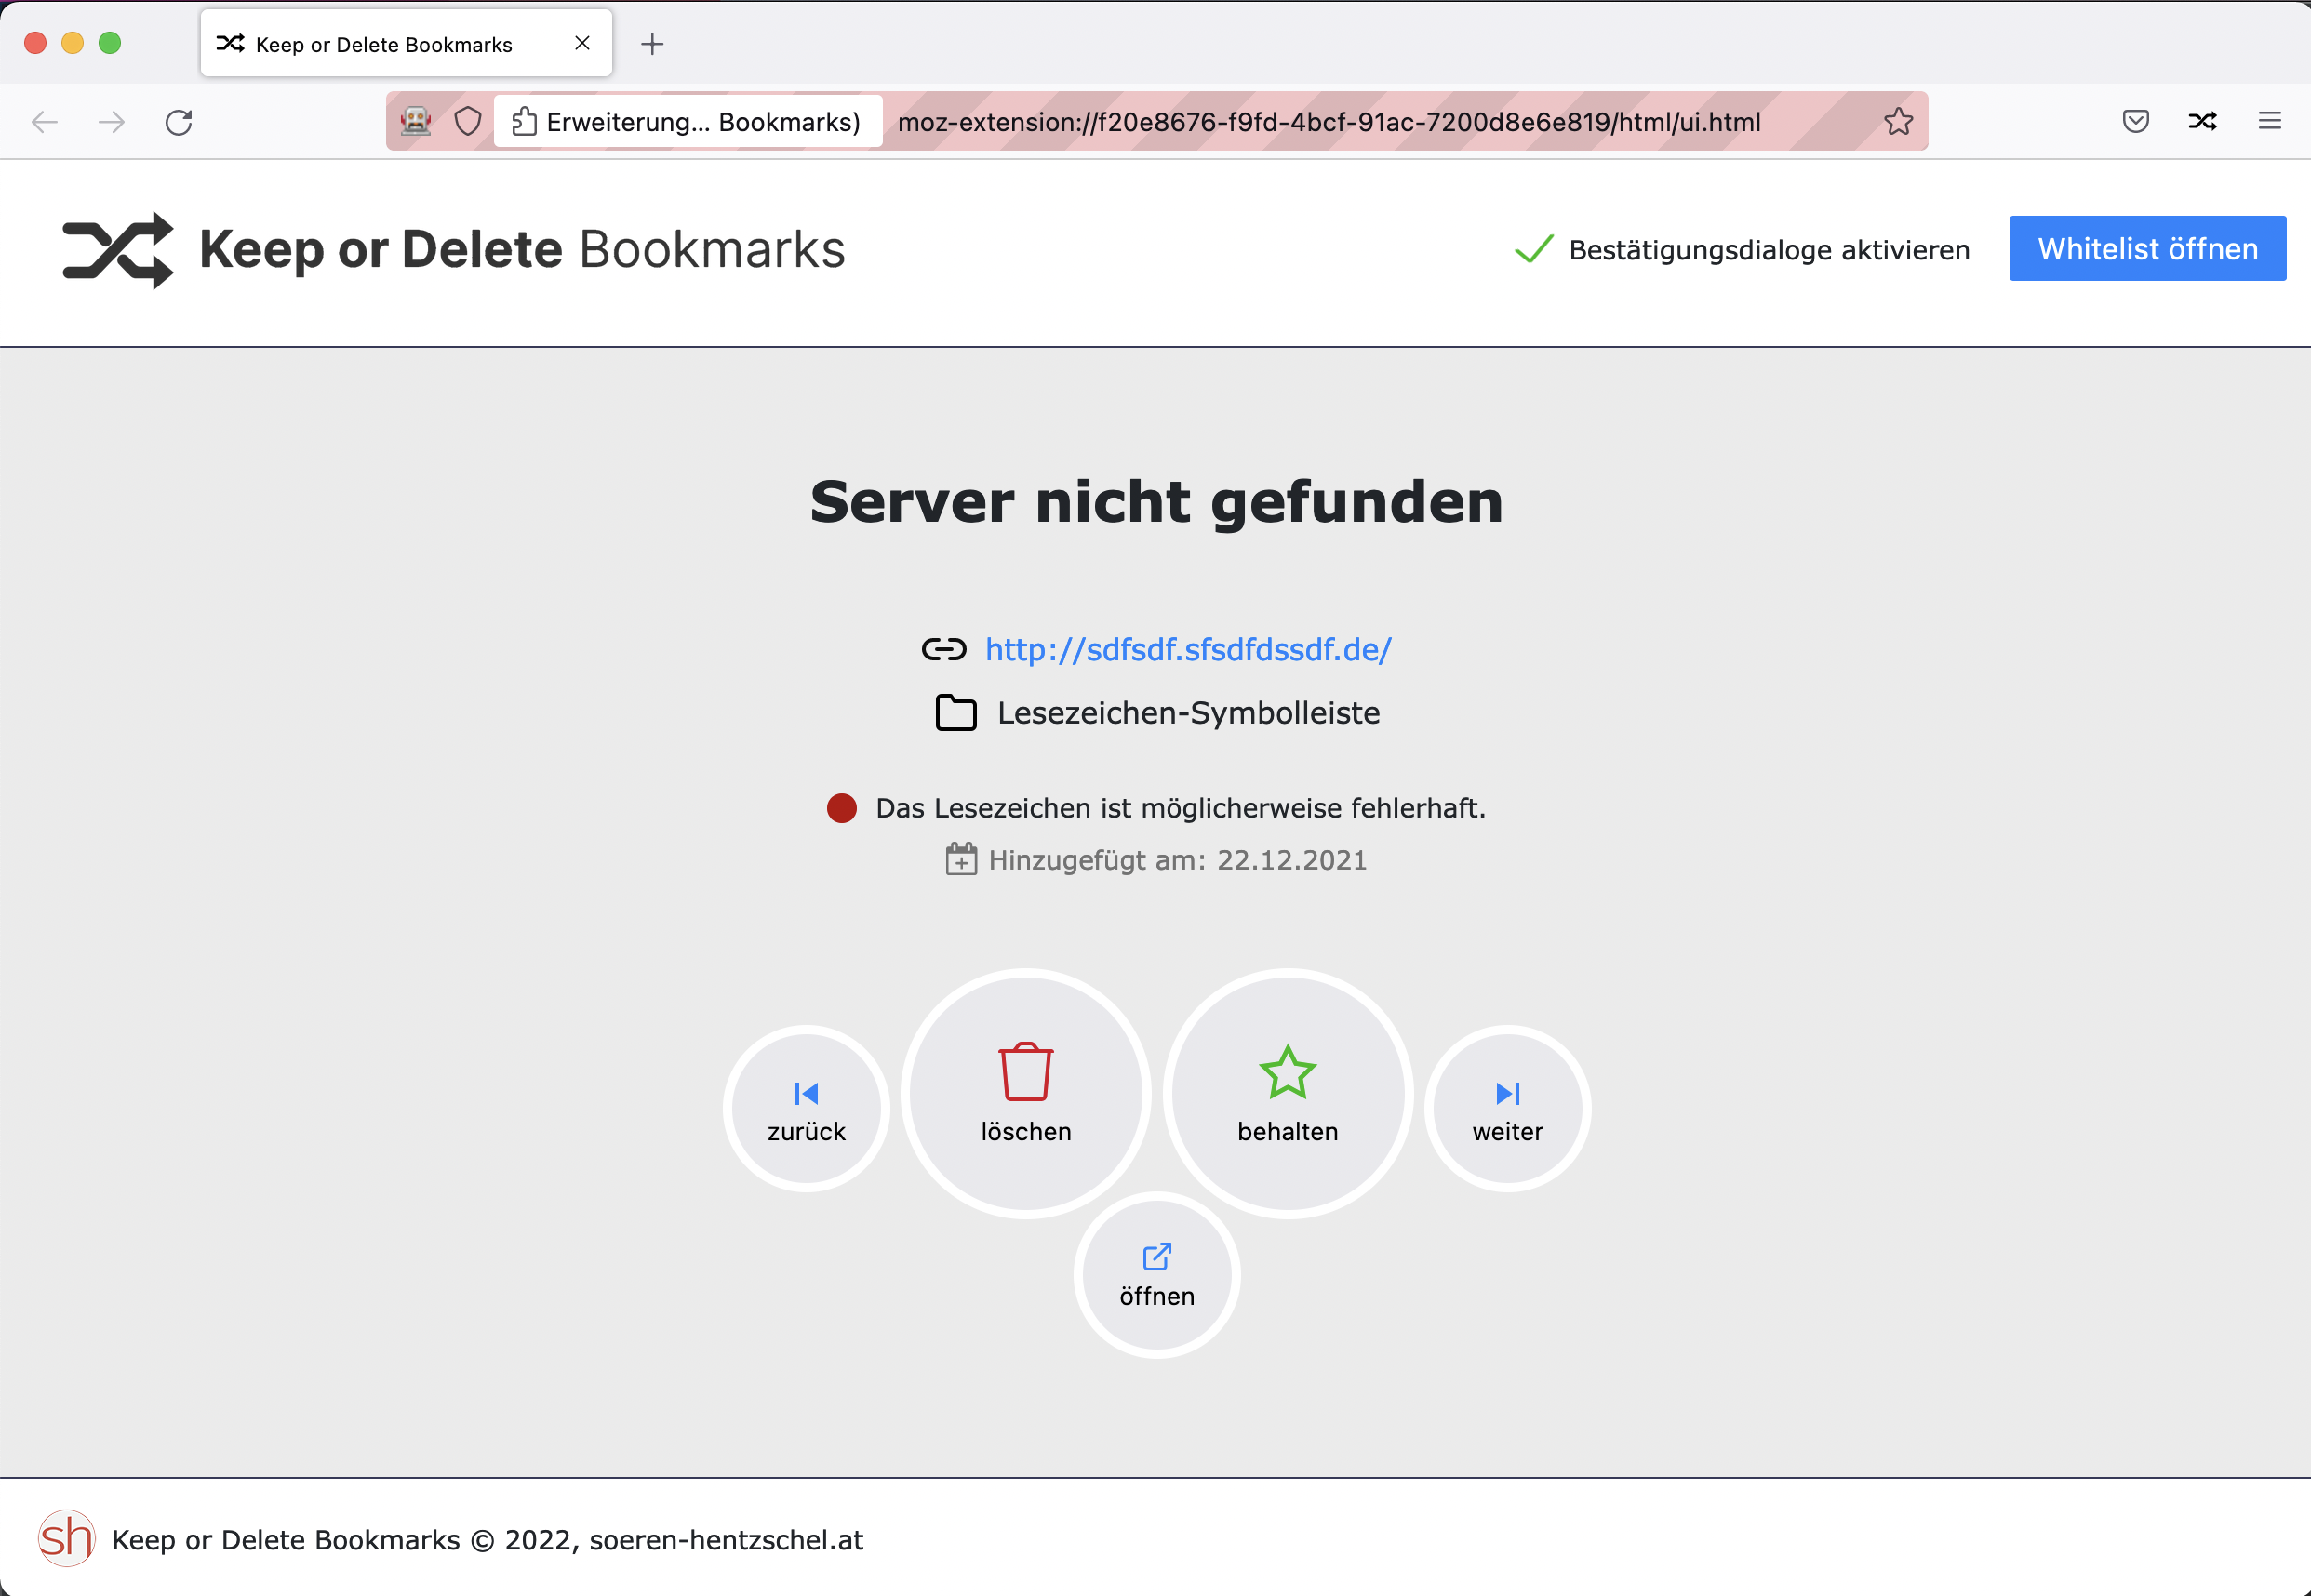Image resolution: width=2311 pixels, height=1596 pixels.
Task: Click the Erweiterung identity box
Action: click(687, 122)
